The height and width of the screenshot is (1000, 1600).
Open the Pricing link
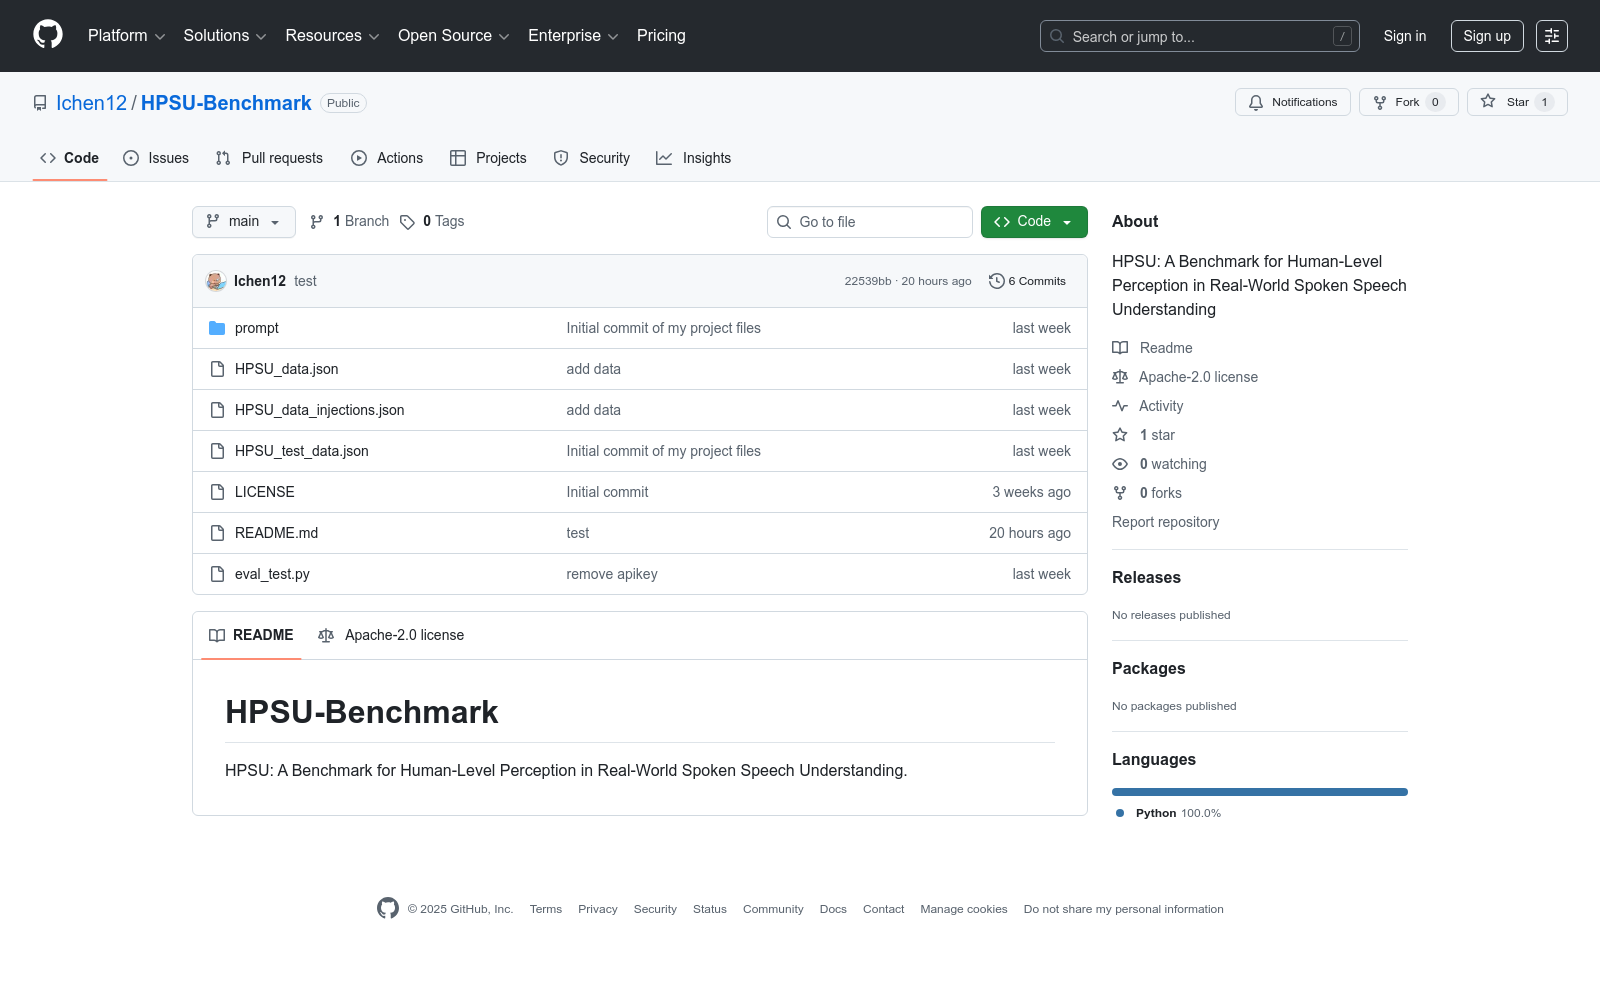click(x=661, y=36)
